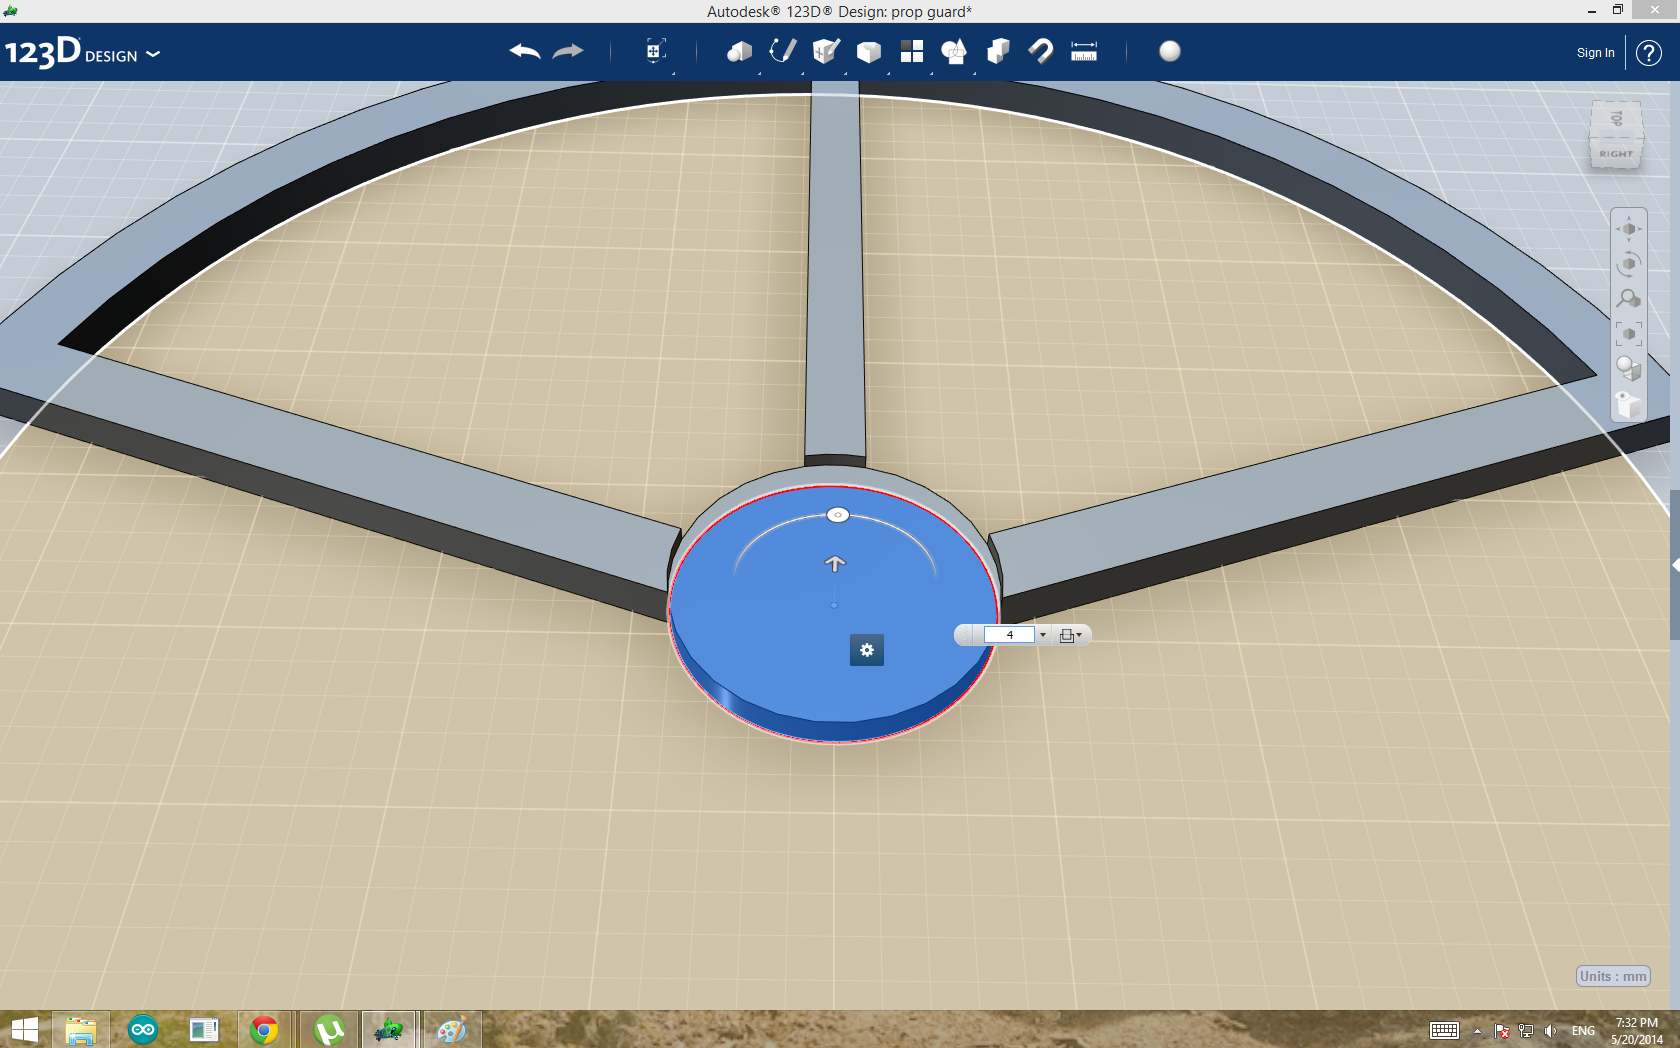The image size is (1680, 1048).
Task: Click the volume speaker tray icon
Action: (1550, 1031)
